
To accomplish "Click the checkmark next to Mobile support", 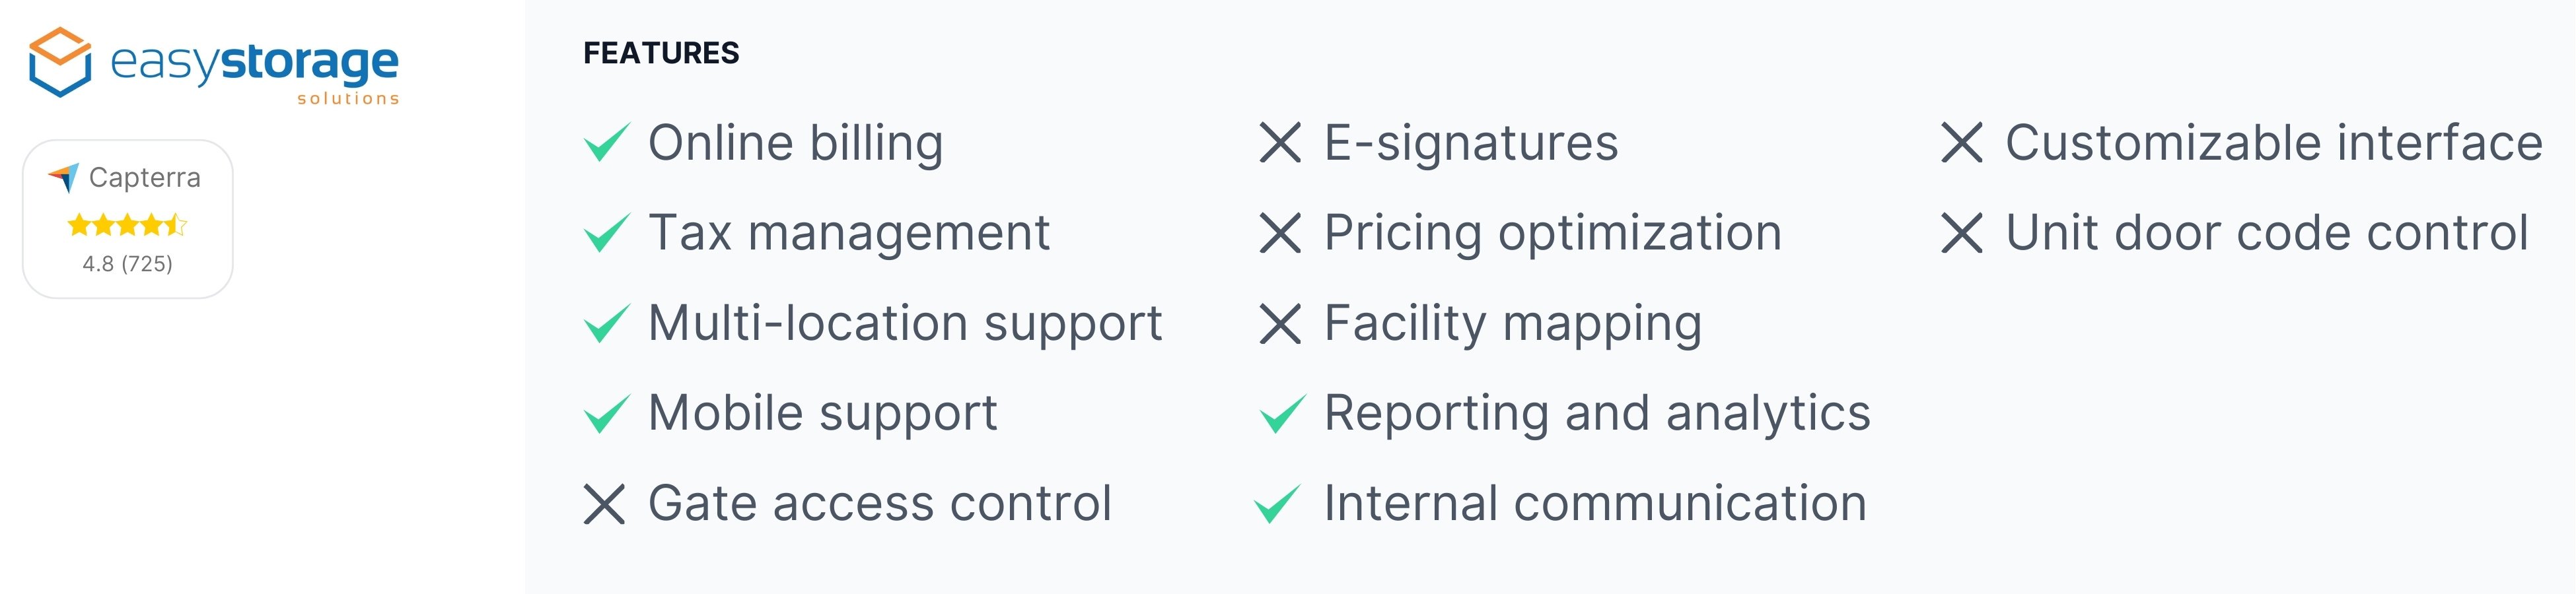I will coord(607,413).
